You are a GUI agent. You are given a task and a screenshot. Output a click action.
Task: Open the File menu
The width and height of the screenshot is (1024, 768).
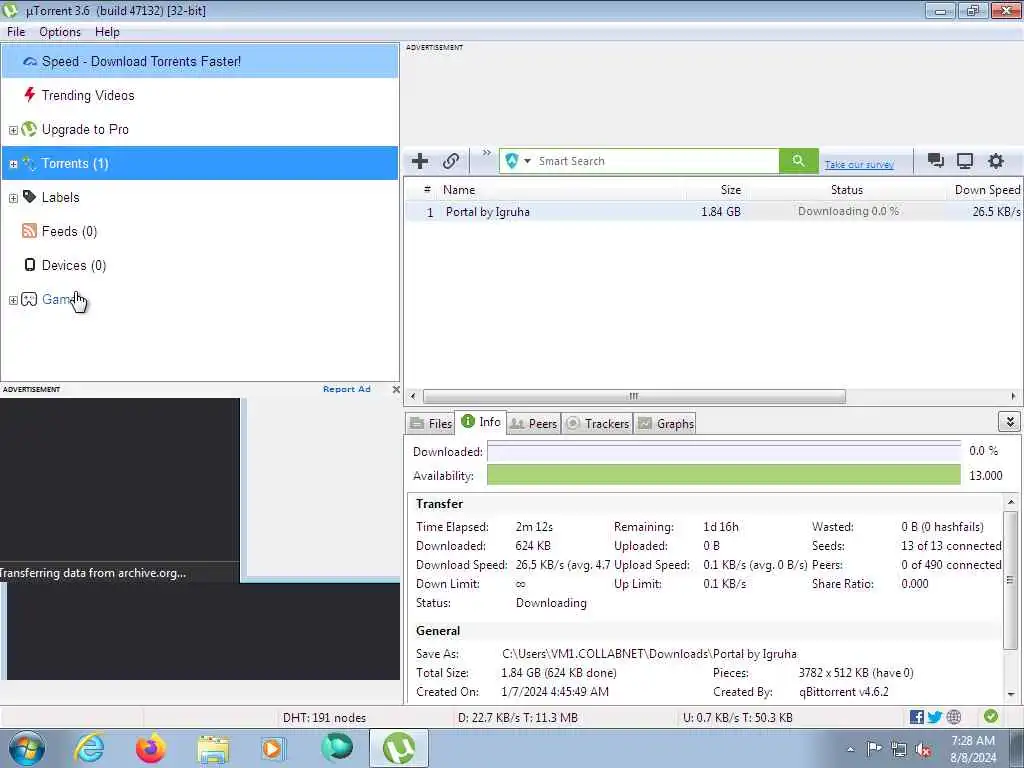[16, 32]
